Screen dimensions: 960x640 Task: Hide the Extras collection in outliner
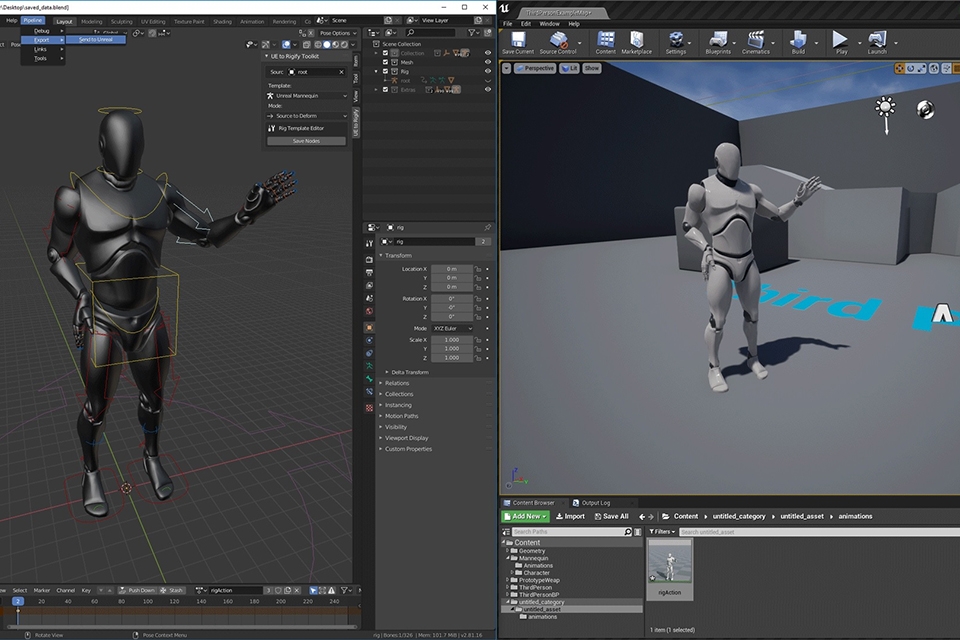(x=487, y=89)
